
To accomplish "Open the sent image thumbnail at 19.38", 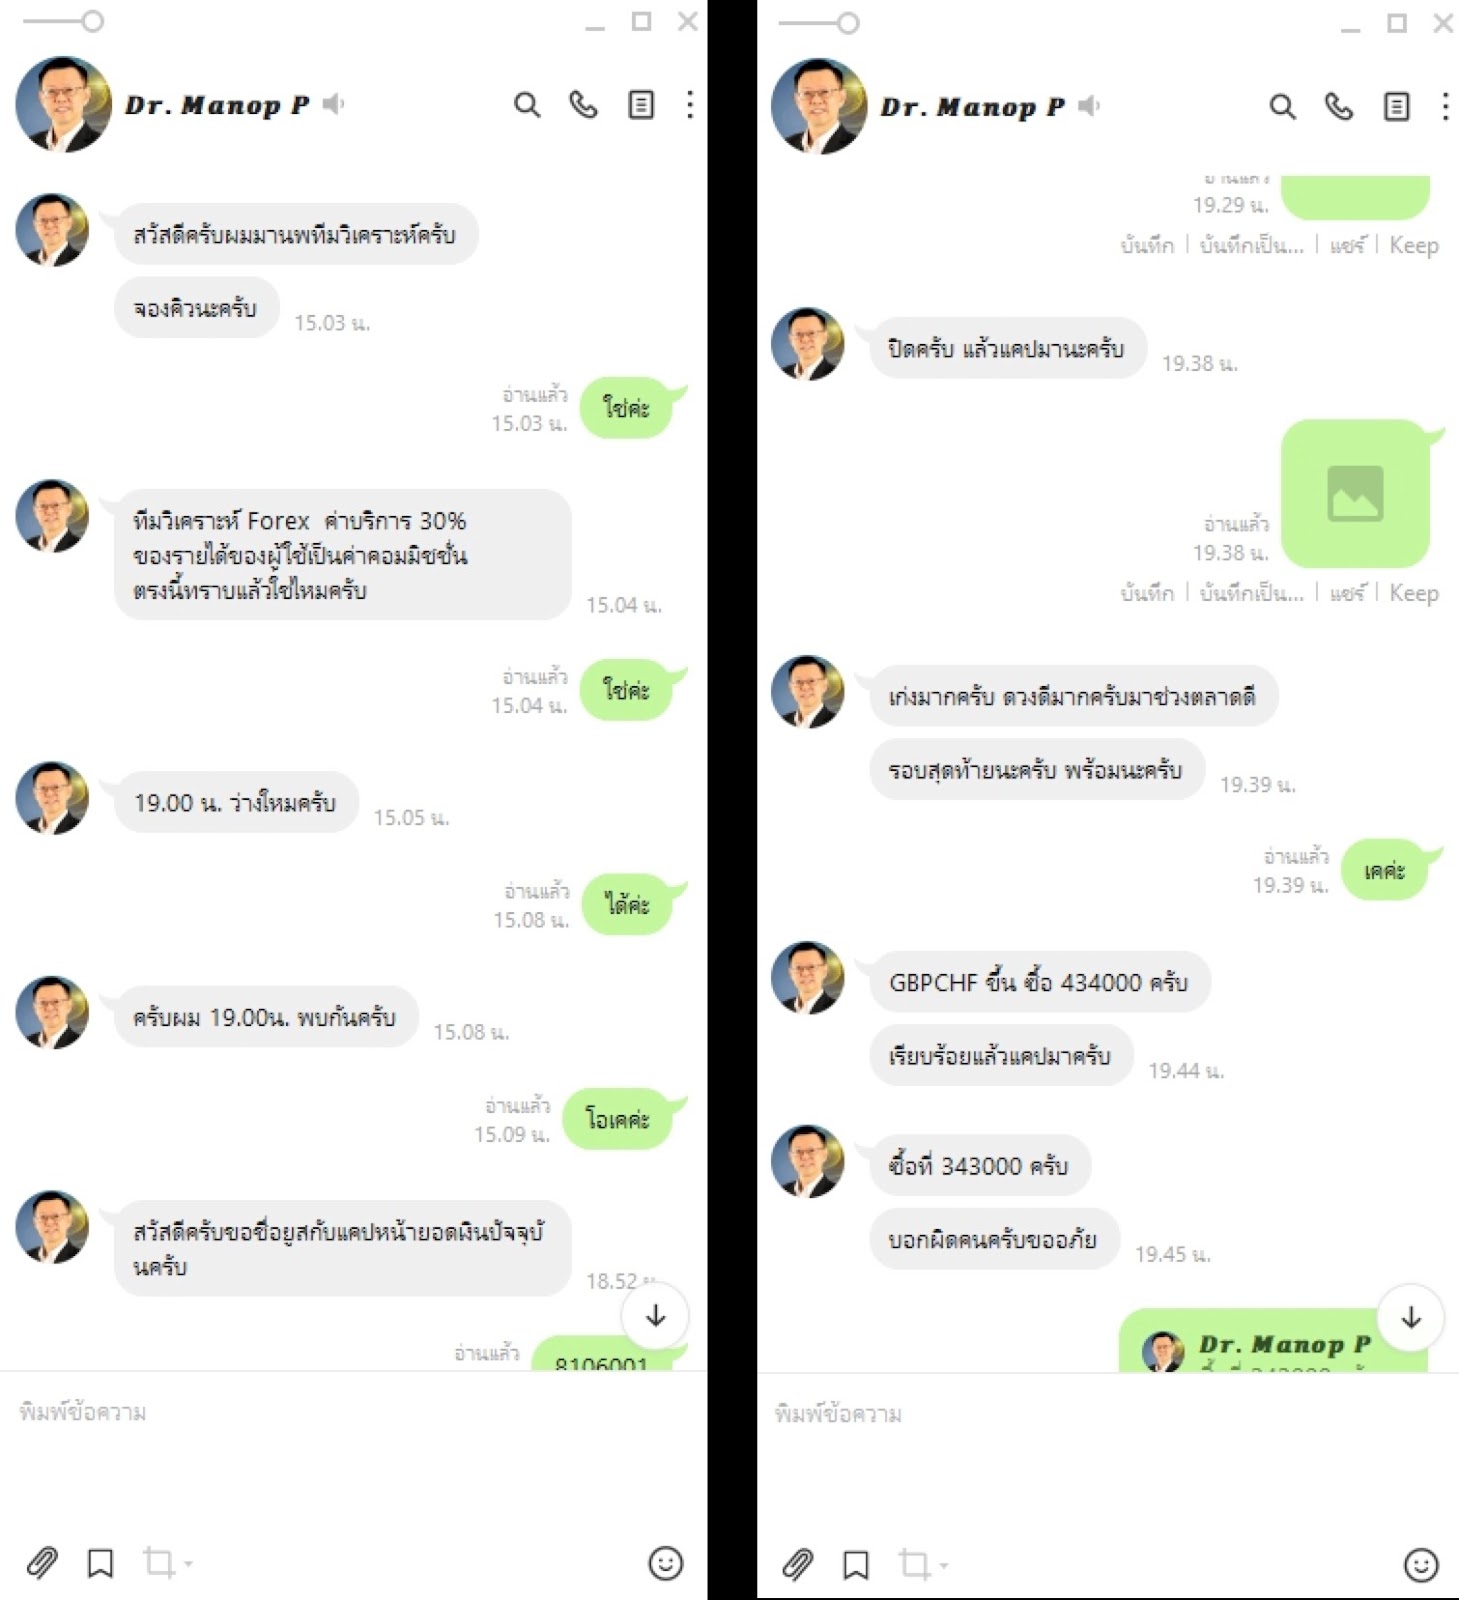I will pyautogui.click(x=1355, y=494).
